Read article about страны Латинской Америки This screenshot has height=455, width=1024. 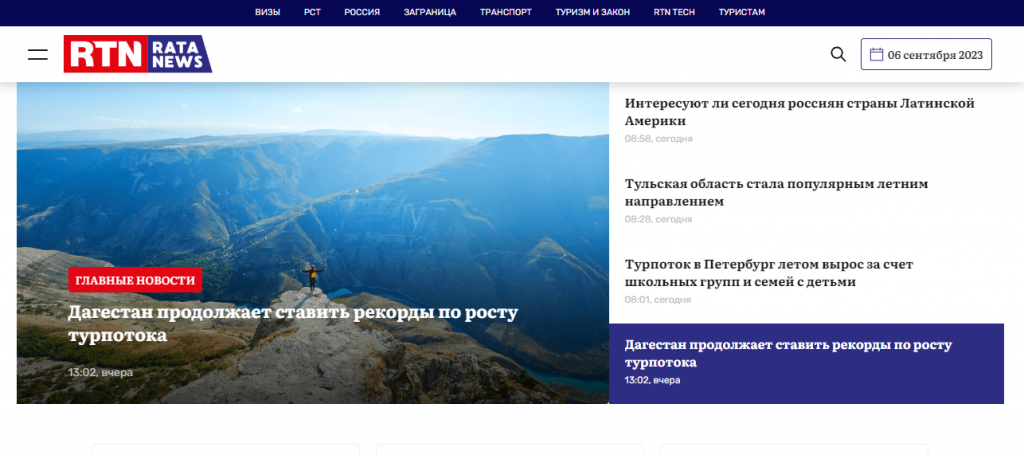(800, 112)
